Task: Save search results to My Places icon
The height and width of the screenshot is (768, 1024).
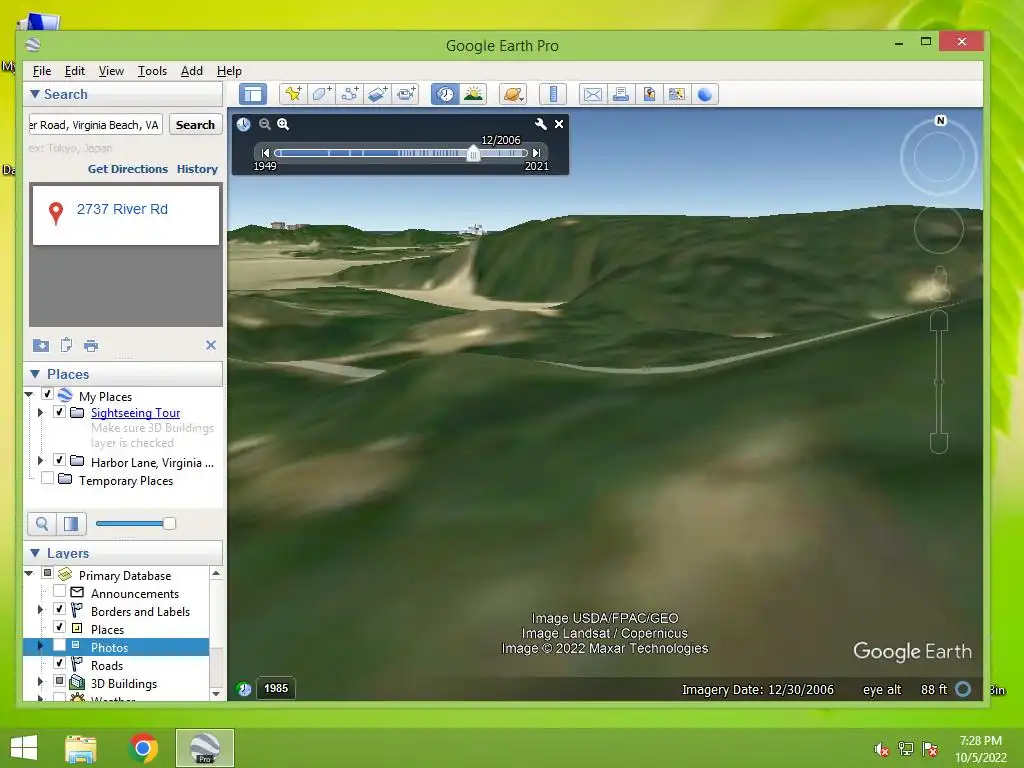Action: 40,345
